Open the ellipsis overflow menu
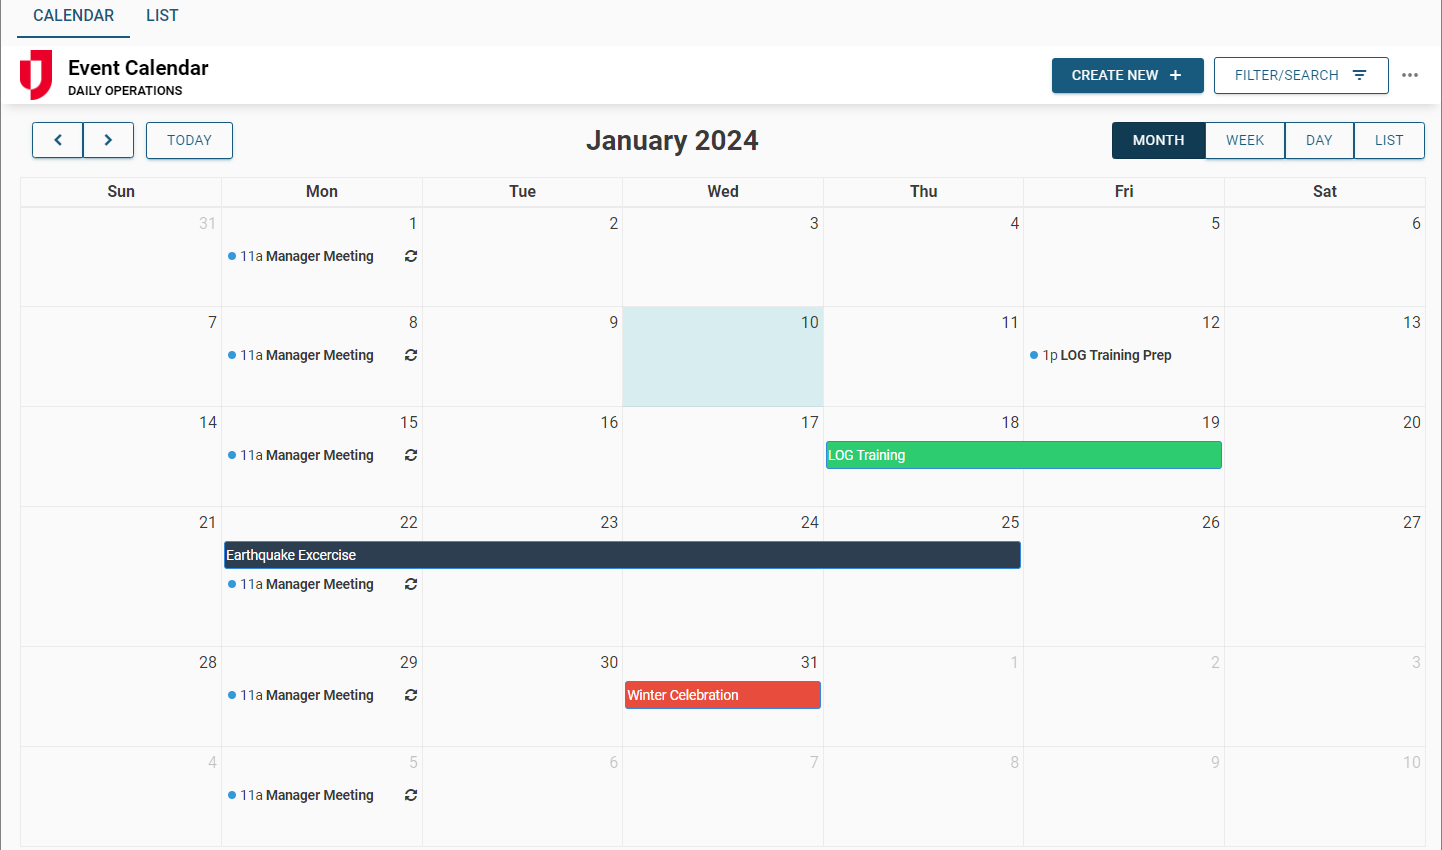 click(x=1411, y=75)
